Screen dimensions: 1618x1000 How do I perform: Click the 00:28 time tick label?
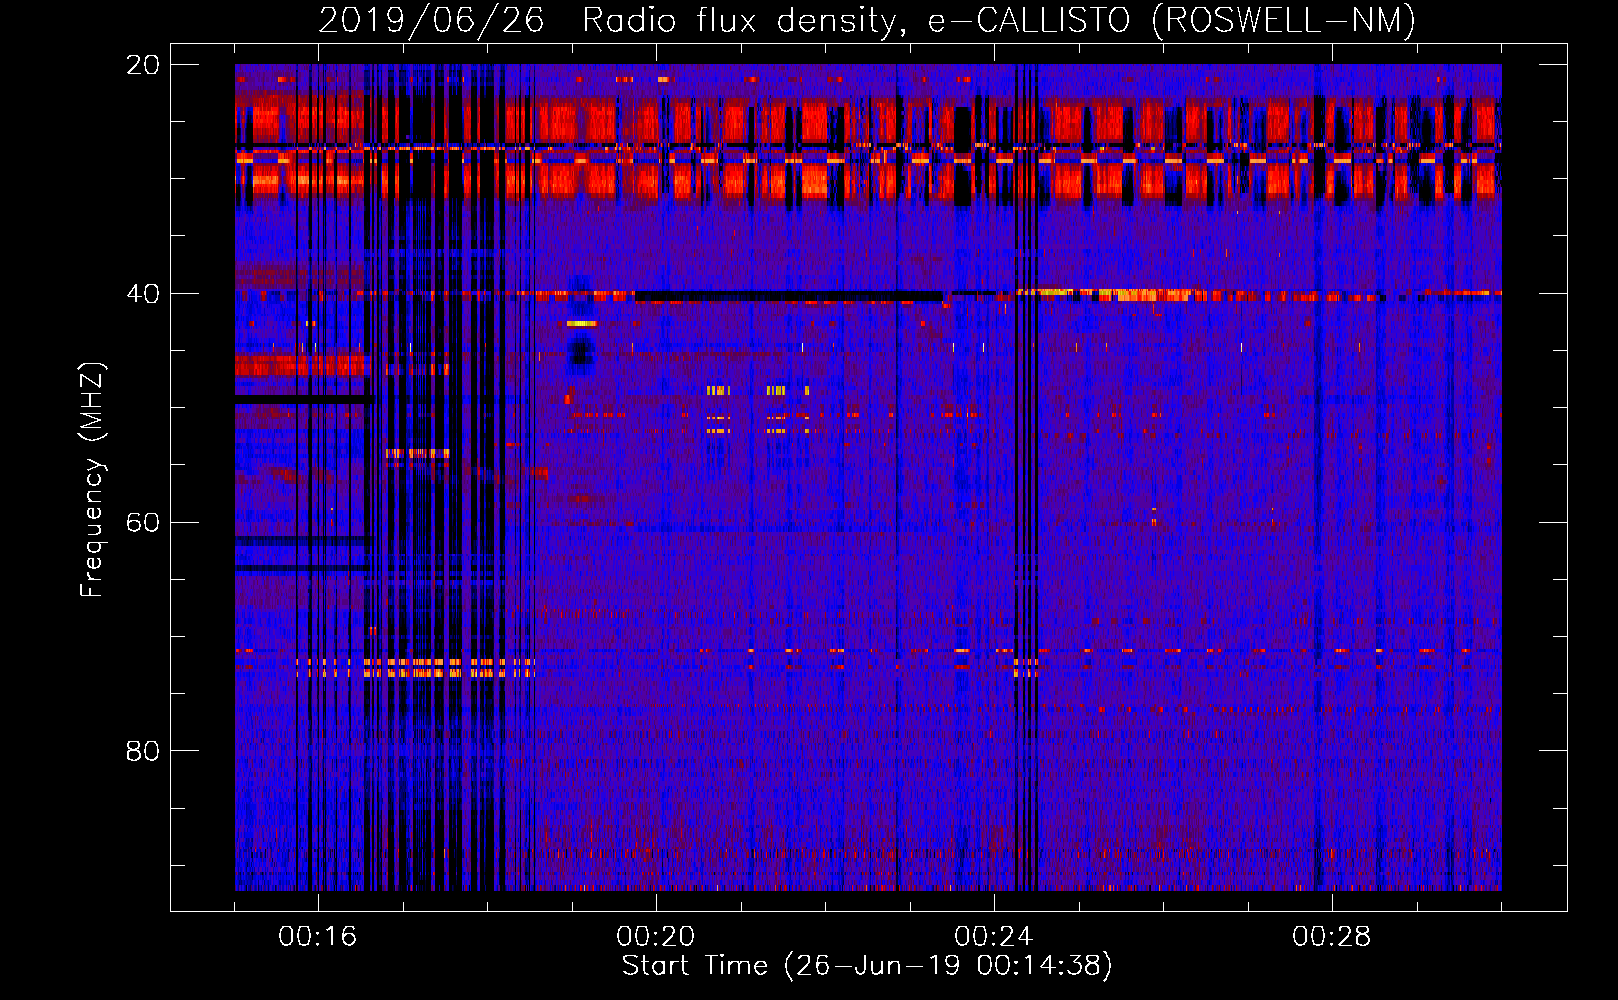click(1331, 937)
